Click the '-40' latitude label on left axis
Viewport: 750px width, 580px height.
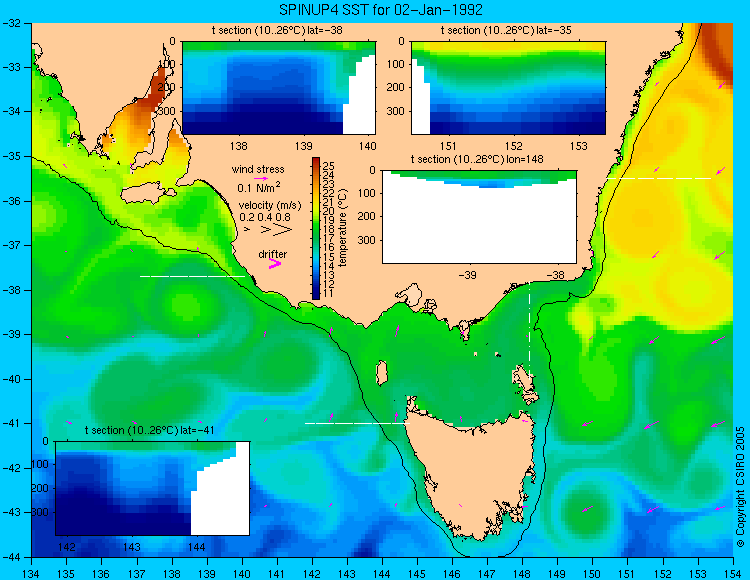(x=13, y=379)
